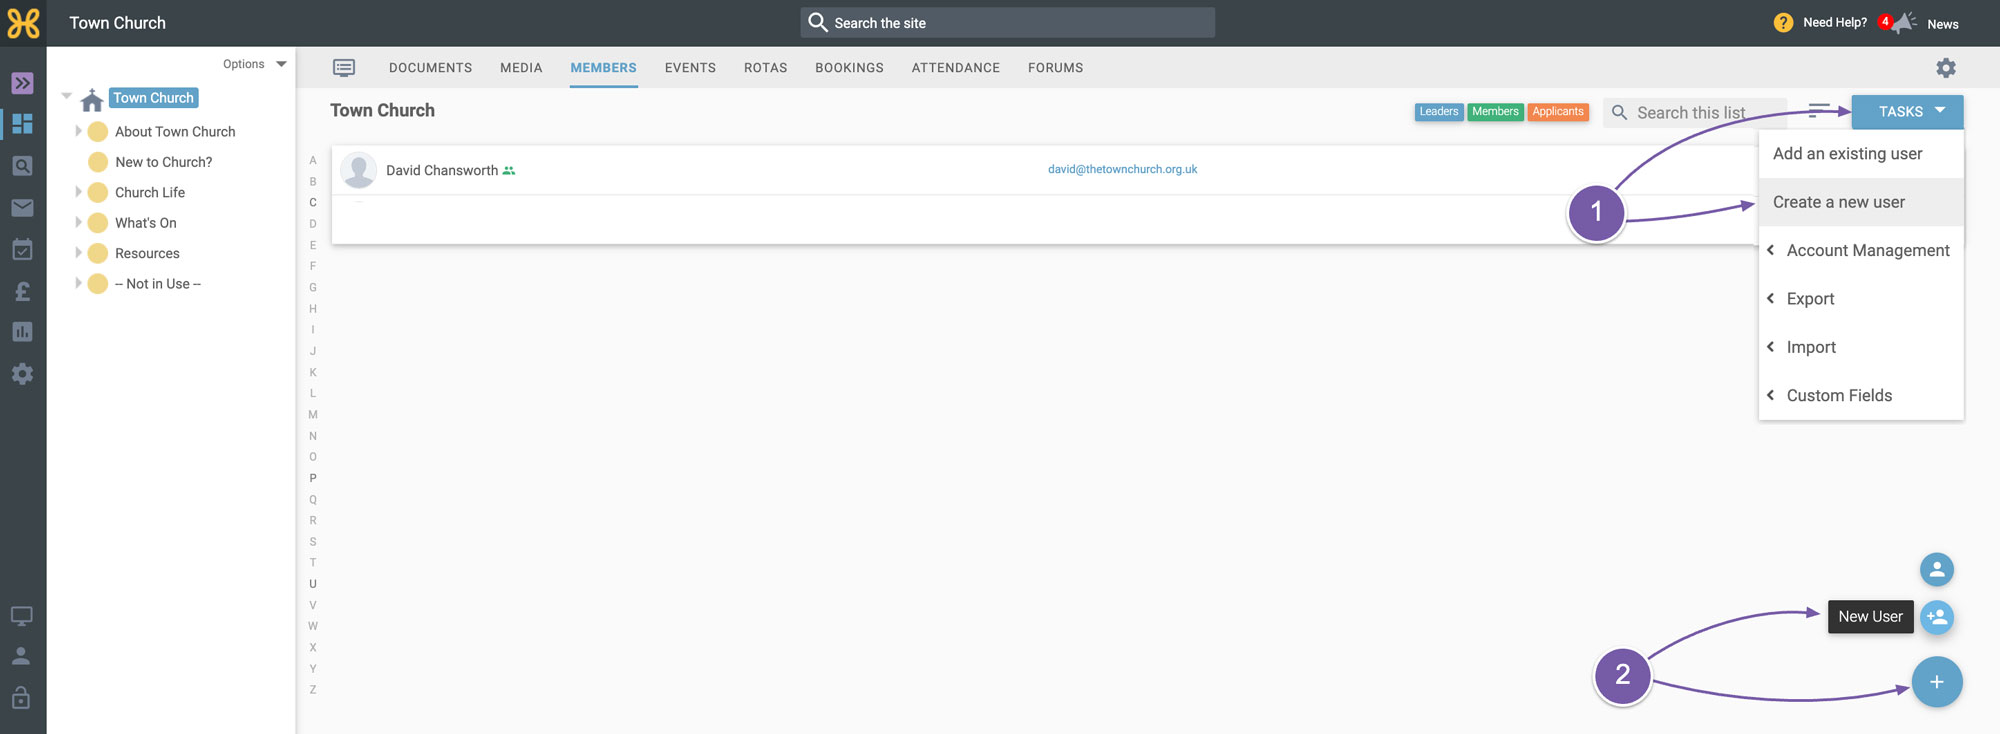
Task: Click David Chansworth's avatar thumbnail
Action: [x=358, y=170]
